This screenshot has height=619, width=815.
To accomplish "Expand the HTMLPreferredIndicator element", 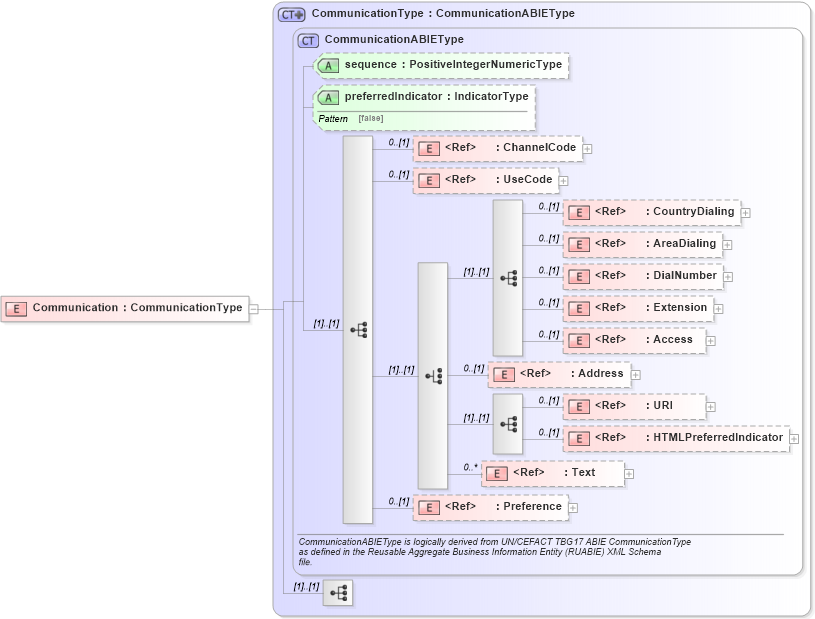I will tap(793, 438).
